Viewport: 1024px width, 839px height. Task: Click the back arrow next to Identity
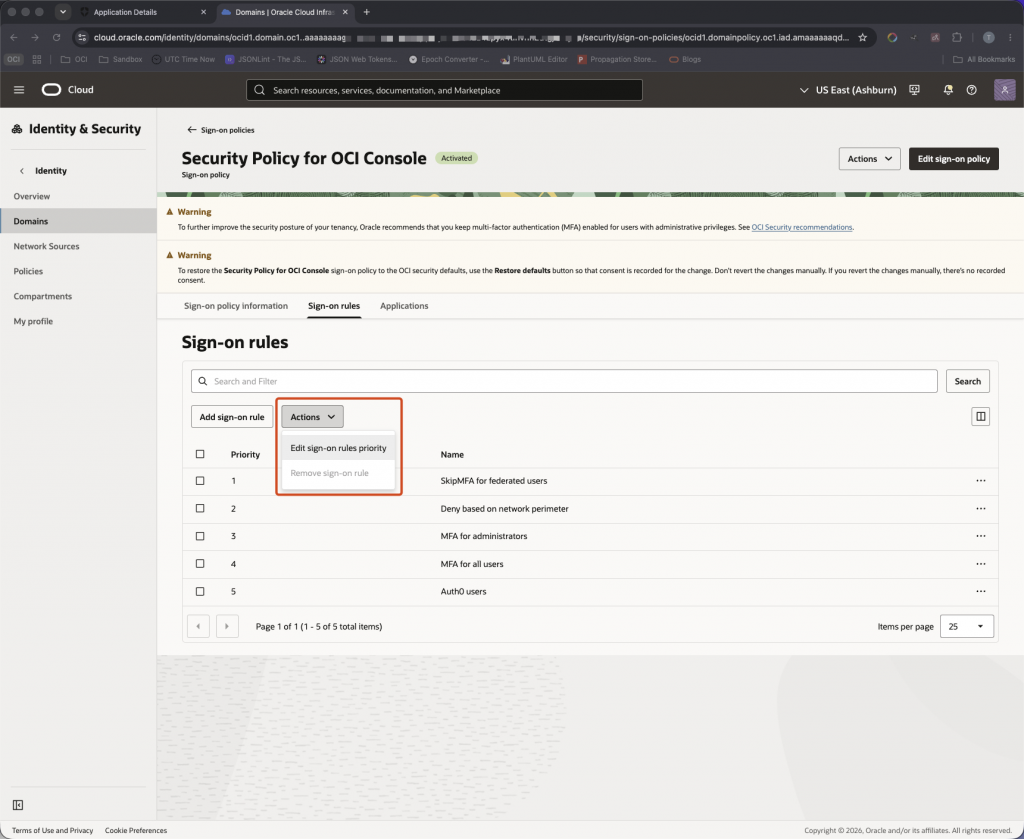point(22,171)
